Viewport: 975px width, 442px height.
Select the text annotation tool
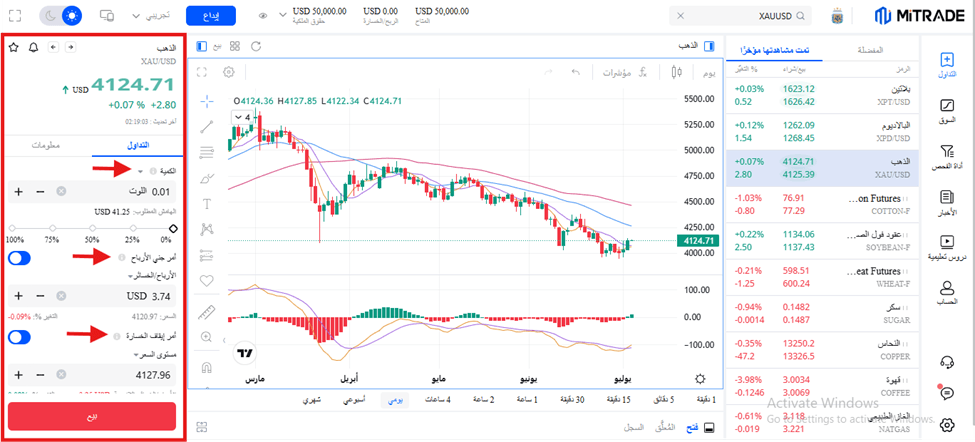[x=207, y=204]
